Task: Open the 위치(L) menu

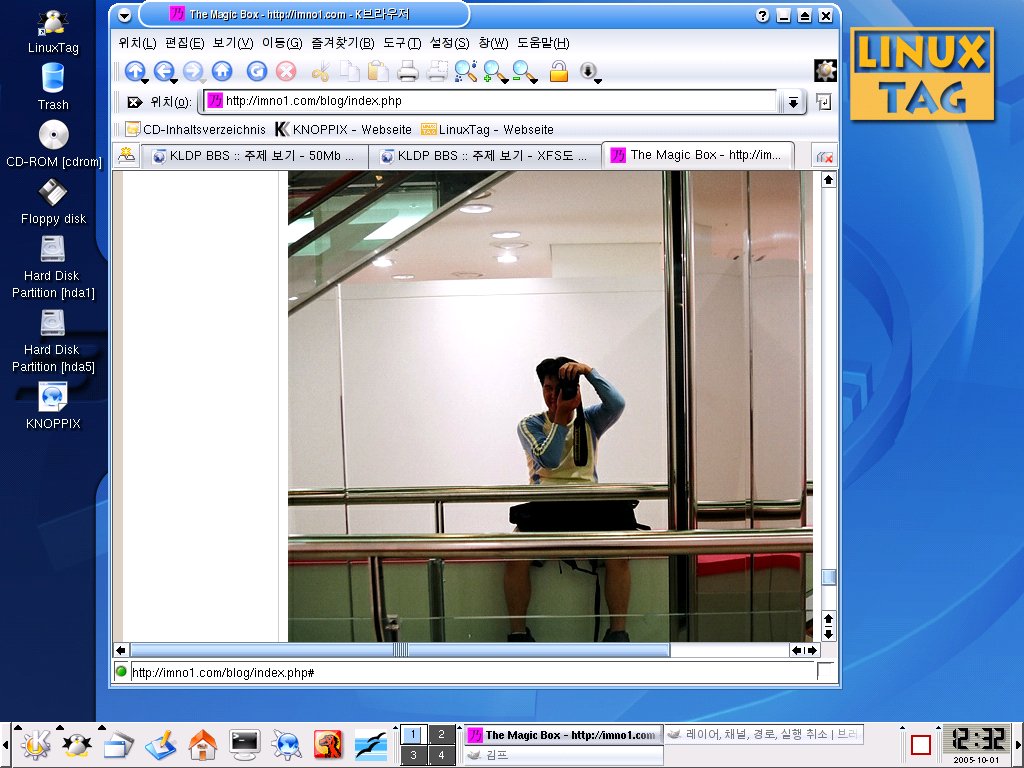Action: click(137, 43)
